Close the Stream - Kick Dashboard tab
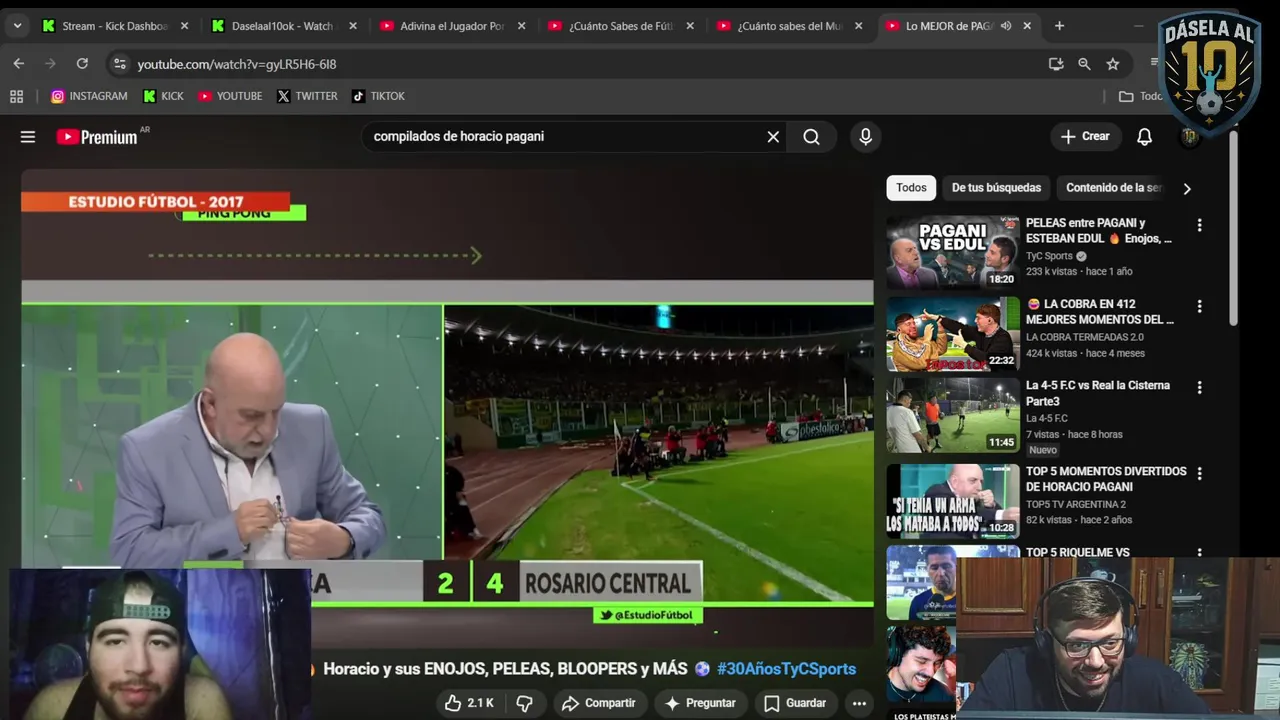 pyautogui.click(x=184, y=26)
